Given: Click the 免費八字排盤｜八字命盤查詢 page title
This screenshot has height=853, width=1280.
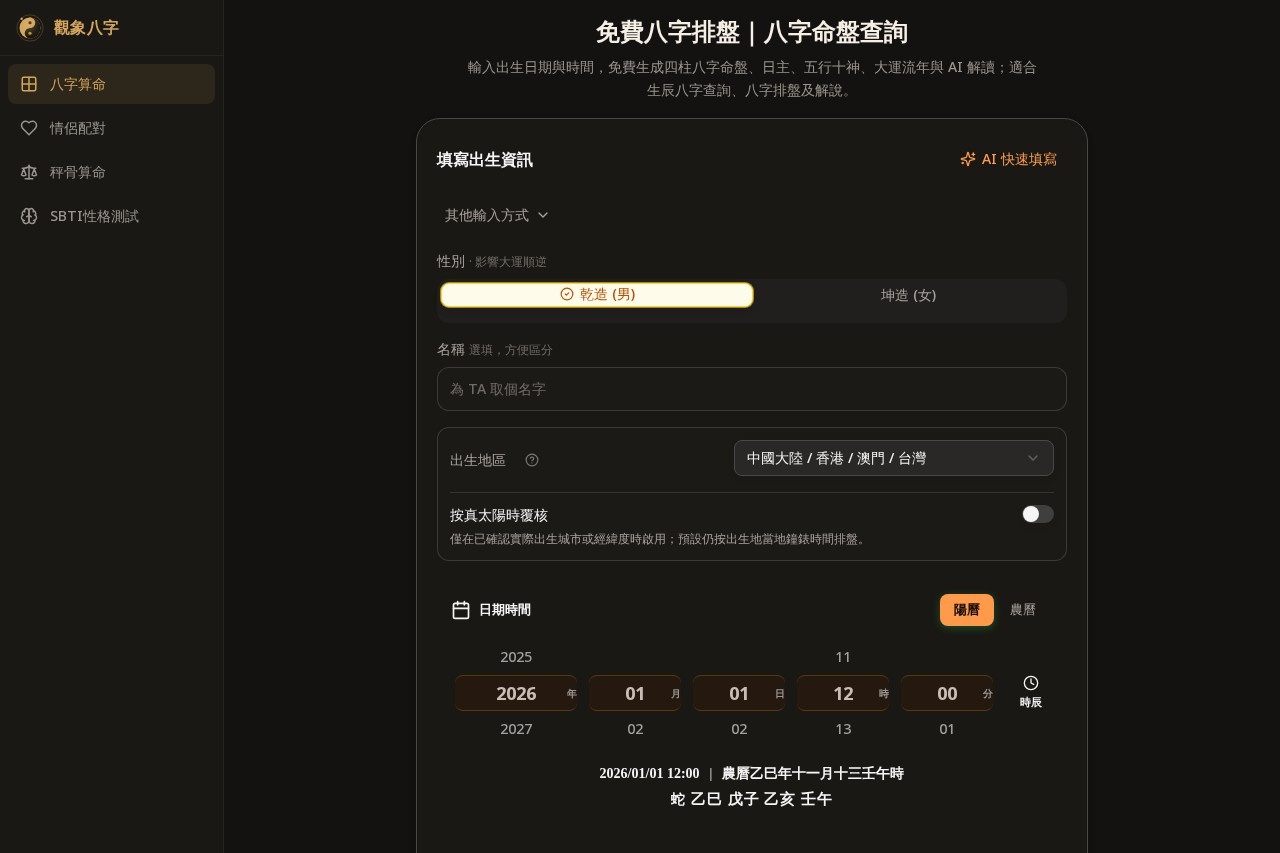Looking at the screenshot, I should coord(752,32).
